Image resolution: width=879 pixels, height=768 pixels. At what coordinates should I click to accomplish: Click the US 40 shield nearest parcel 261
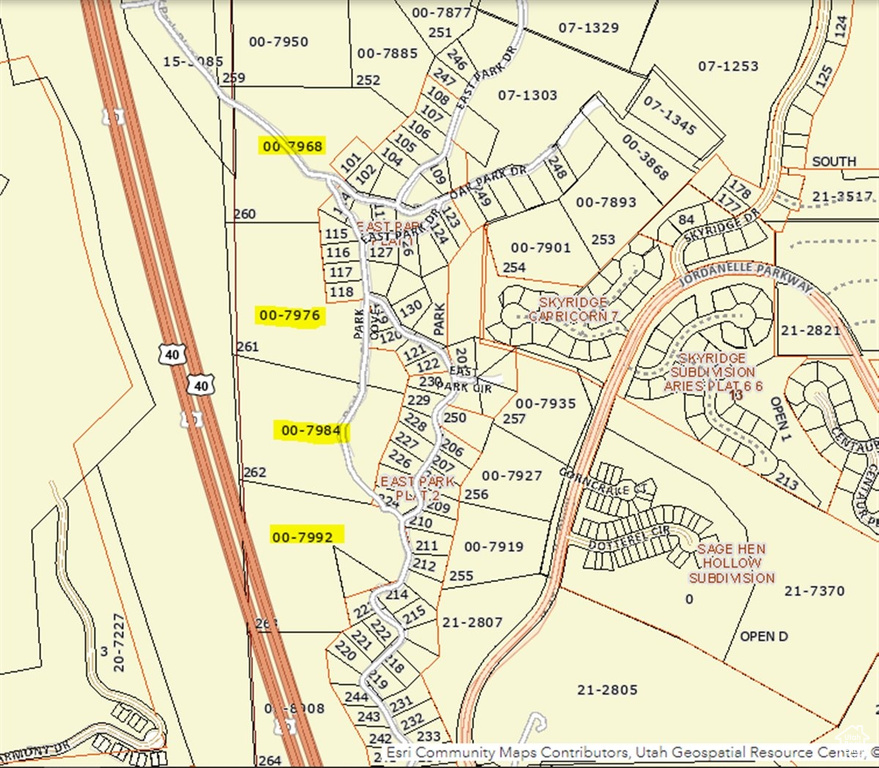[x=202, y=385]
